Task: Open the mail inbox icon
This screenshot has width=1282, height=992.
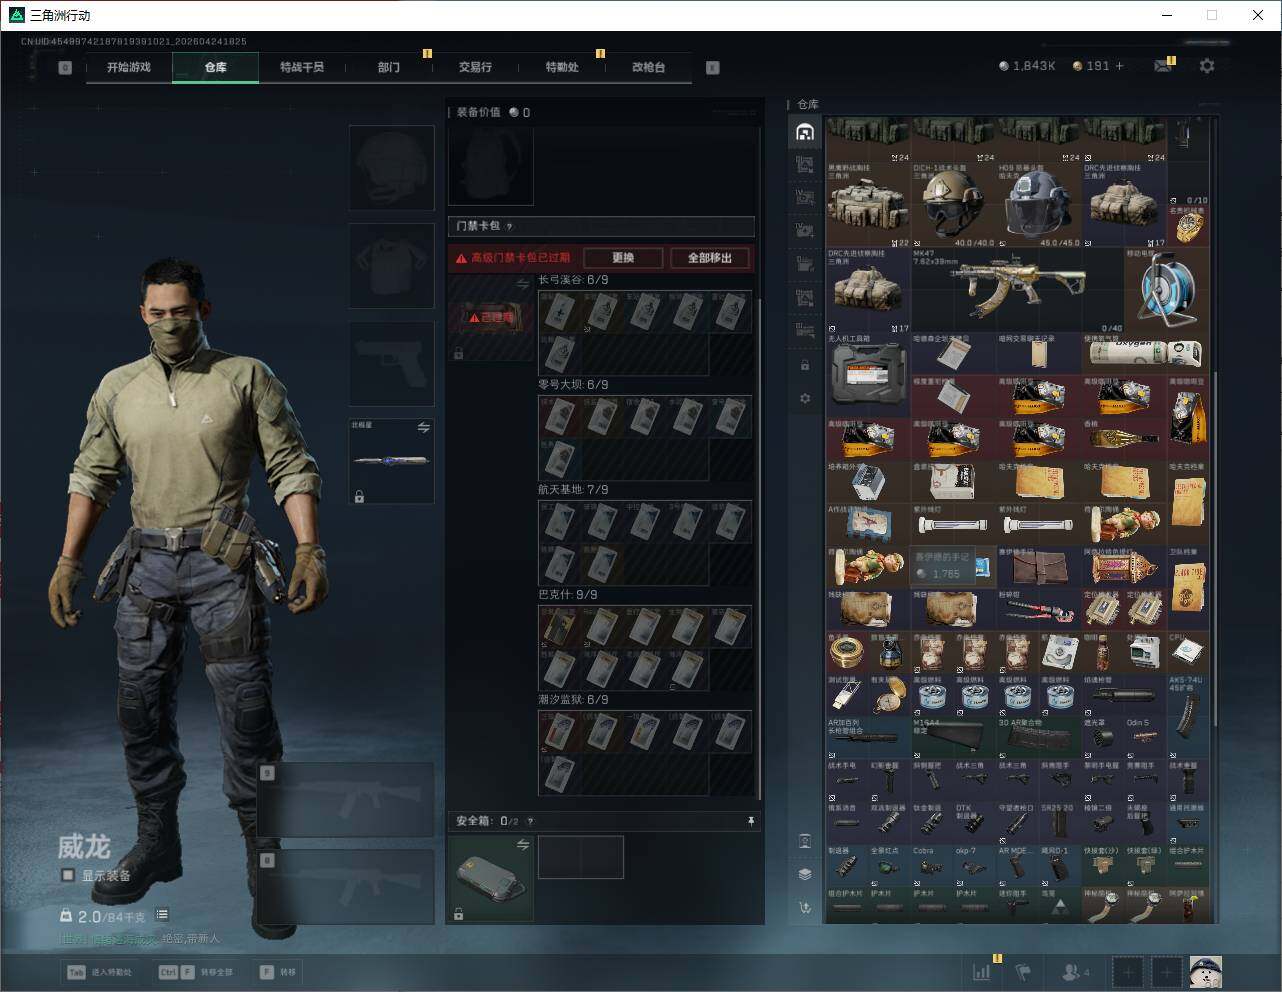Action: coord(1162,66)
